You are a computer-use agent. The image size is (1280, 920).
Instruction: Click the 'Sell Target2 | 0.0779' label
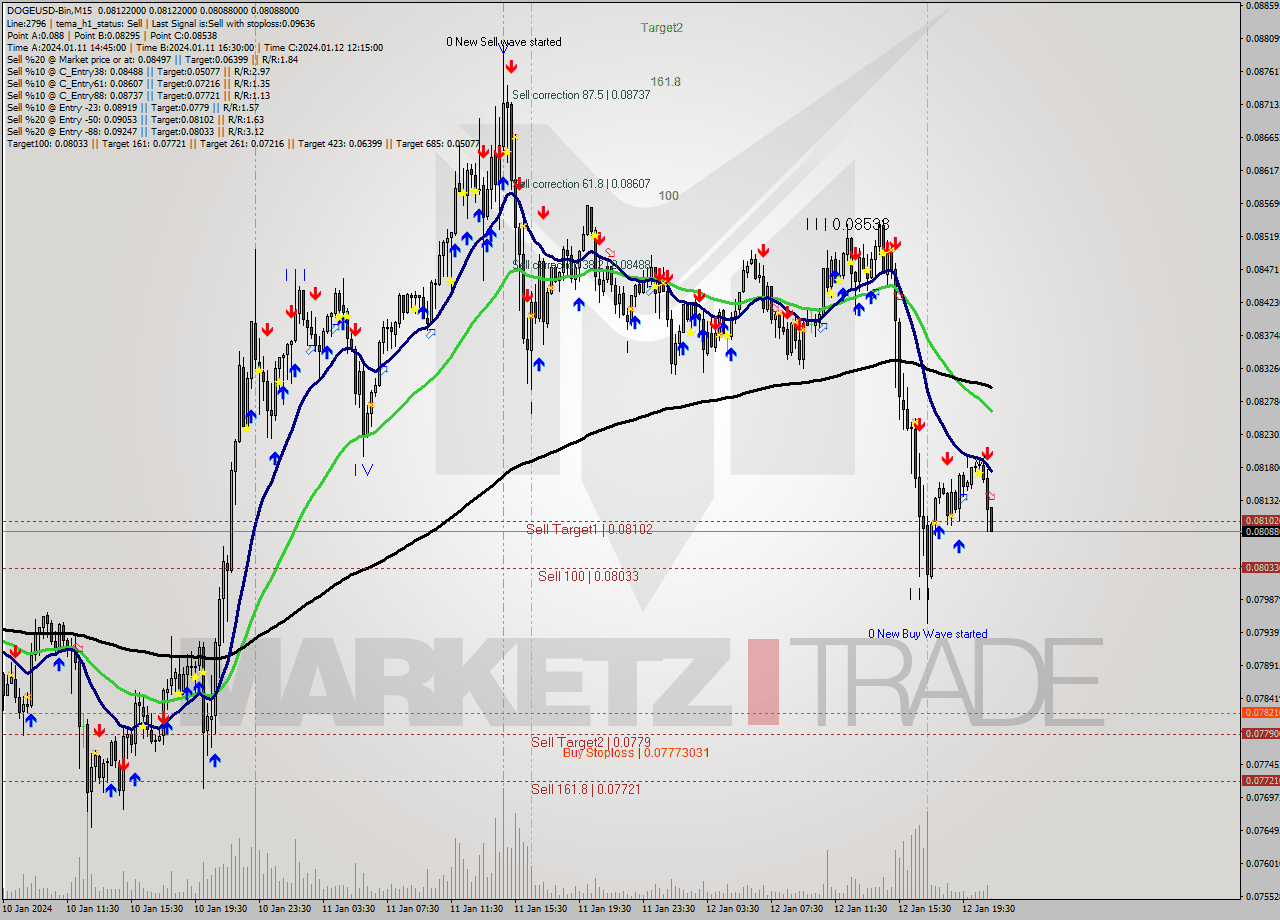click(x=591, y=742)
